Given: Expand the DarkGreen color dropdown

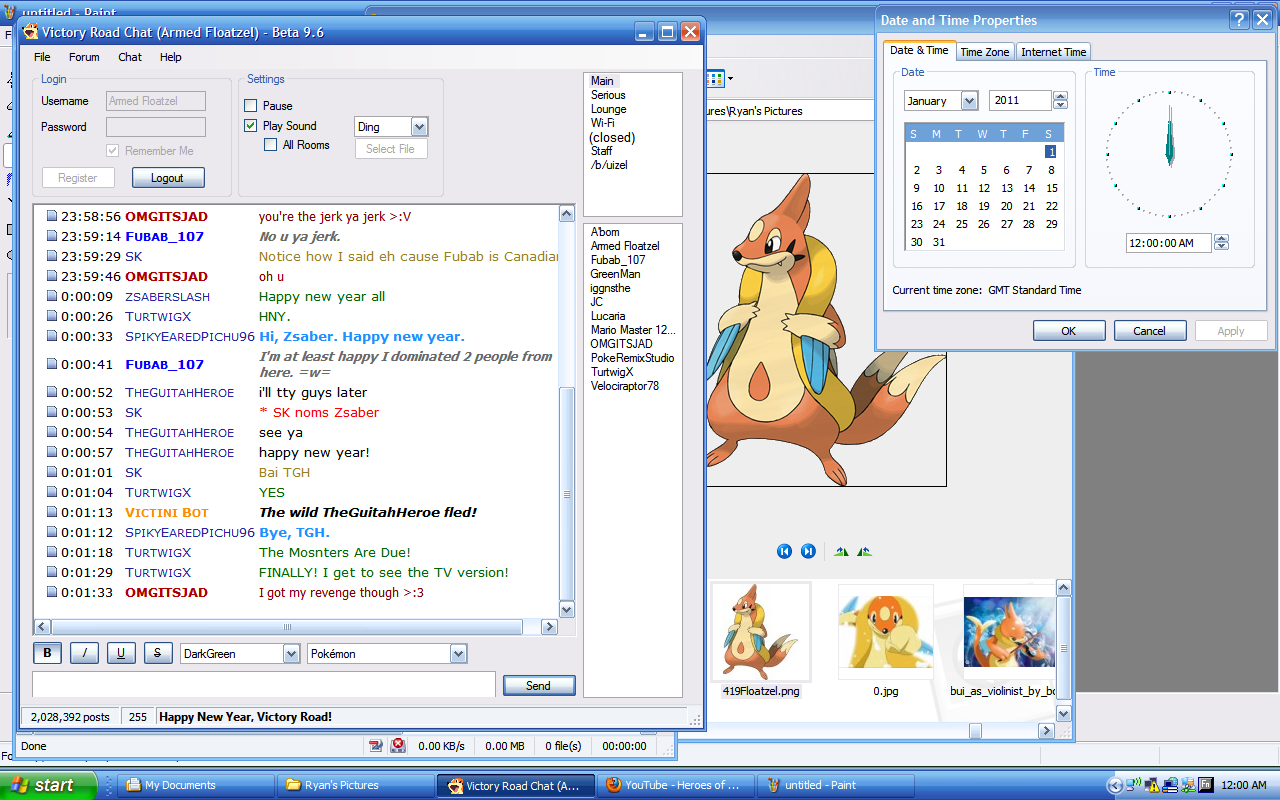Looking at the screenshot, I should pos(291,654).
